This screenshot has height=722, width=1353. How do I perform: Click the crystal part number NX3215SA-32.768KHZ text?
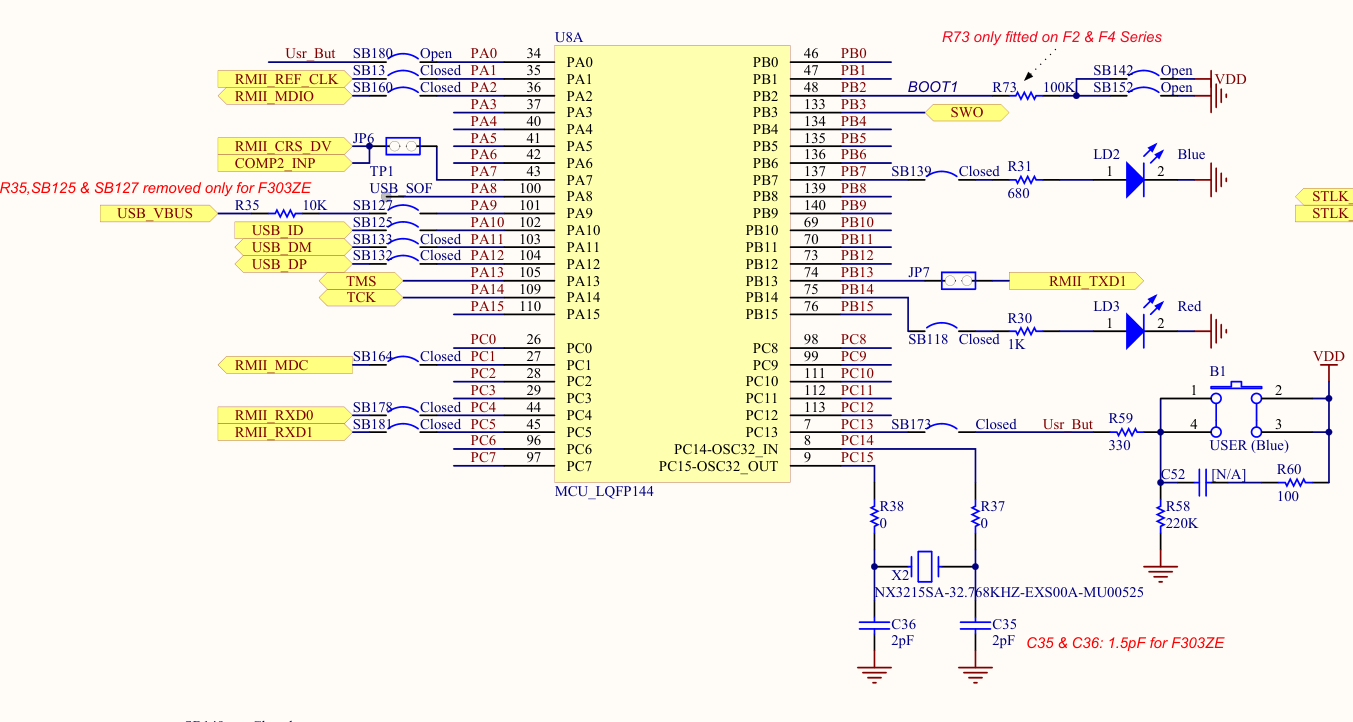pos(1008,591)
